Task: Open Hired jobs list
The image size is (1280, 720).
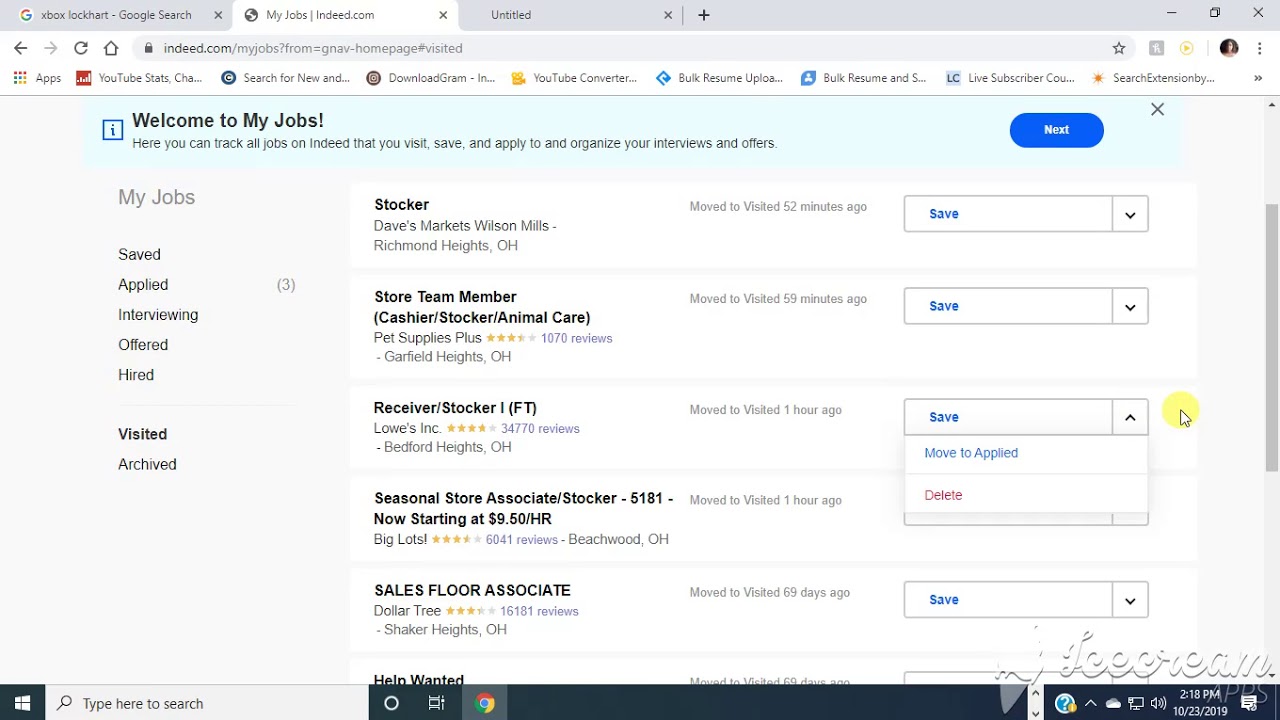Action: coord(136,375)
